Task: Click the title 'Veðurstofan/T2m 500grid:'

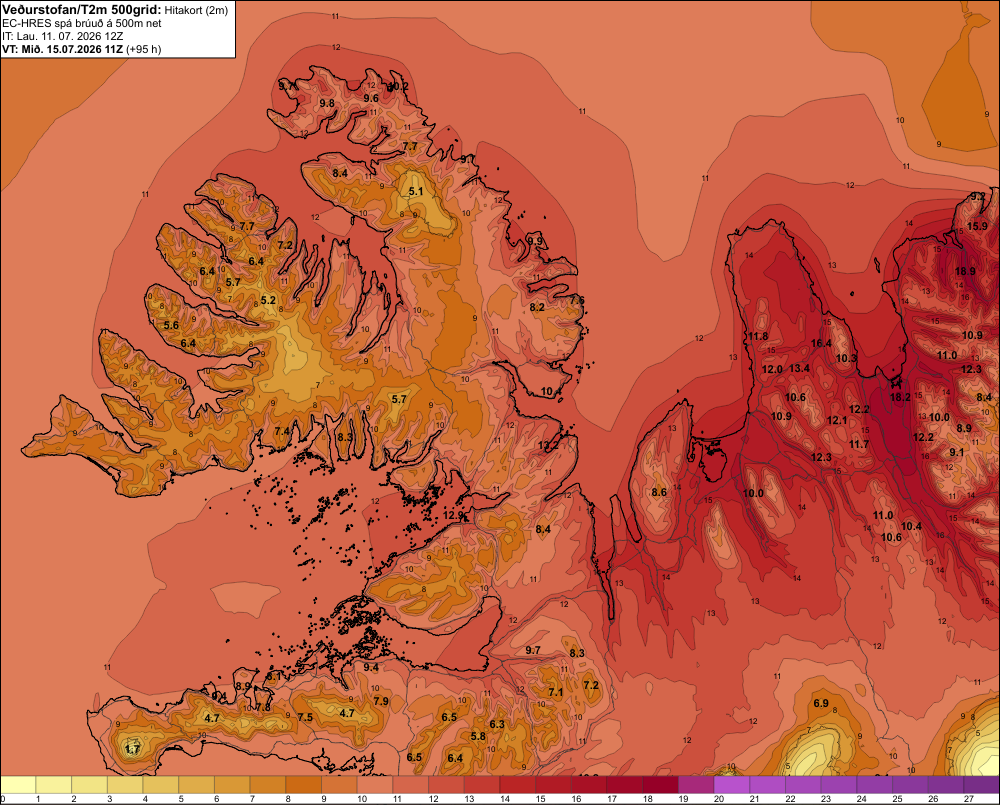Action: point(82,9)
